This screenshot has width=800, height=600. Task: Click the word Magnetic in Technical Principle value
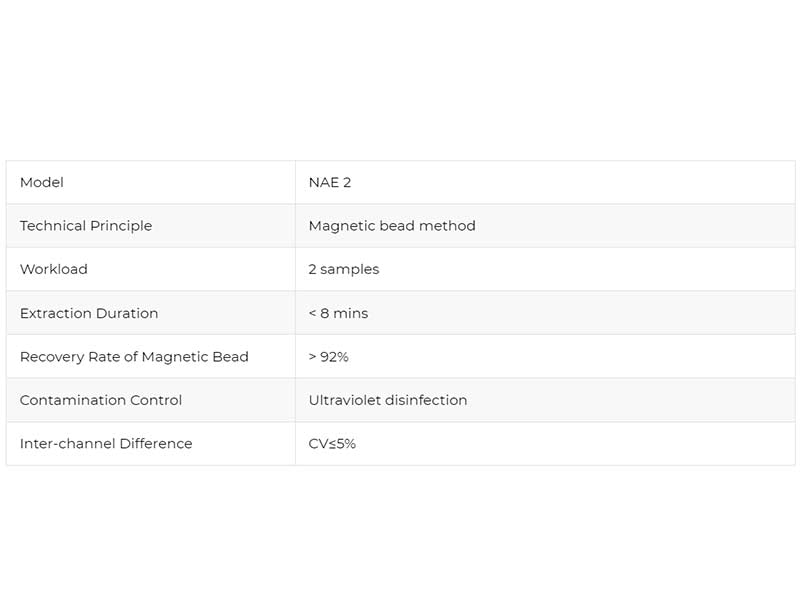click(341, 226)
